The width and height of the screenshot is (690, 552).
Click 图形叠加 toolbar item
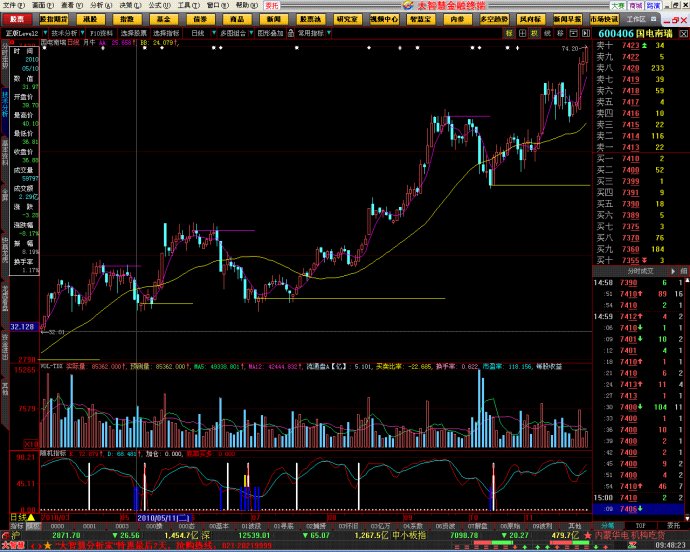point(271,33)
